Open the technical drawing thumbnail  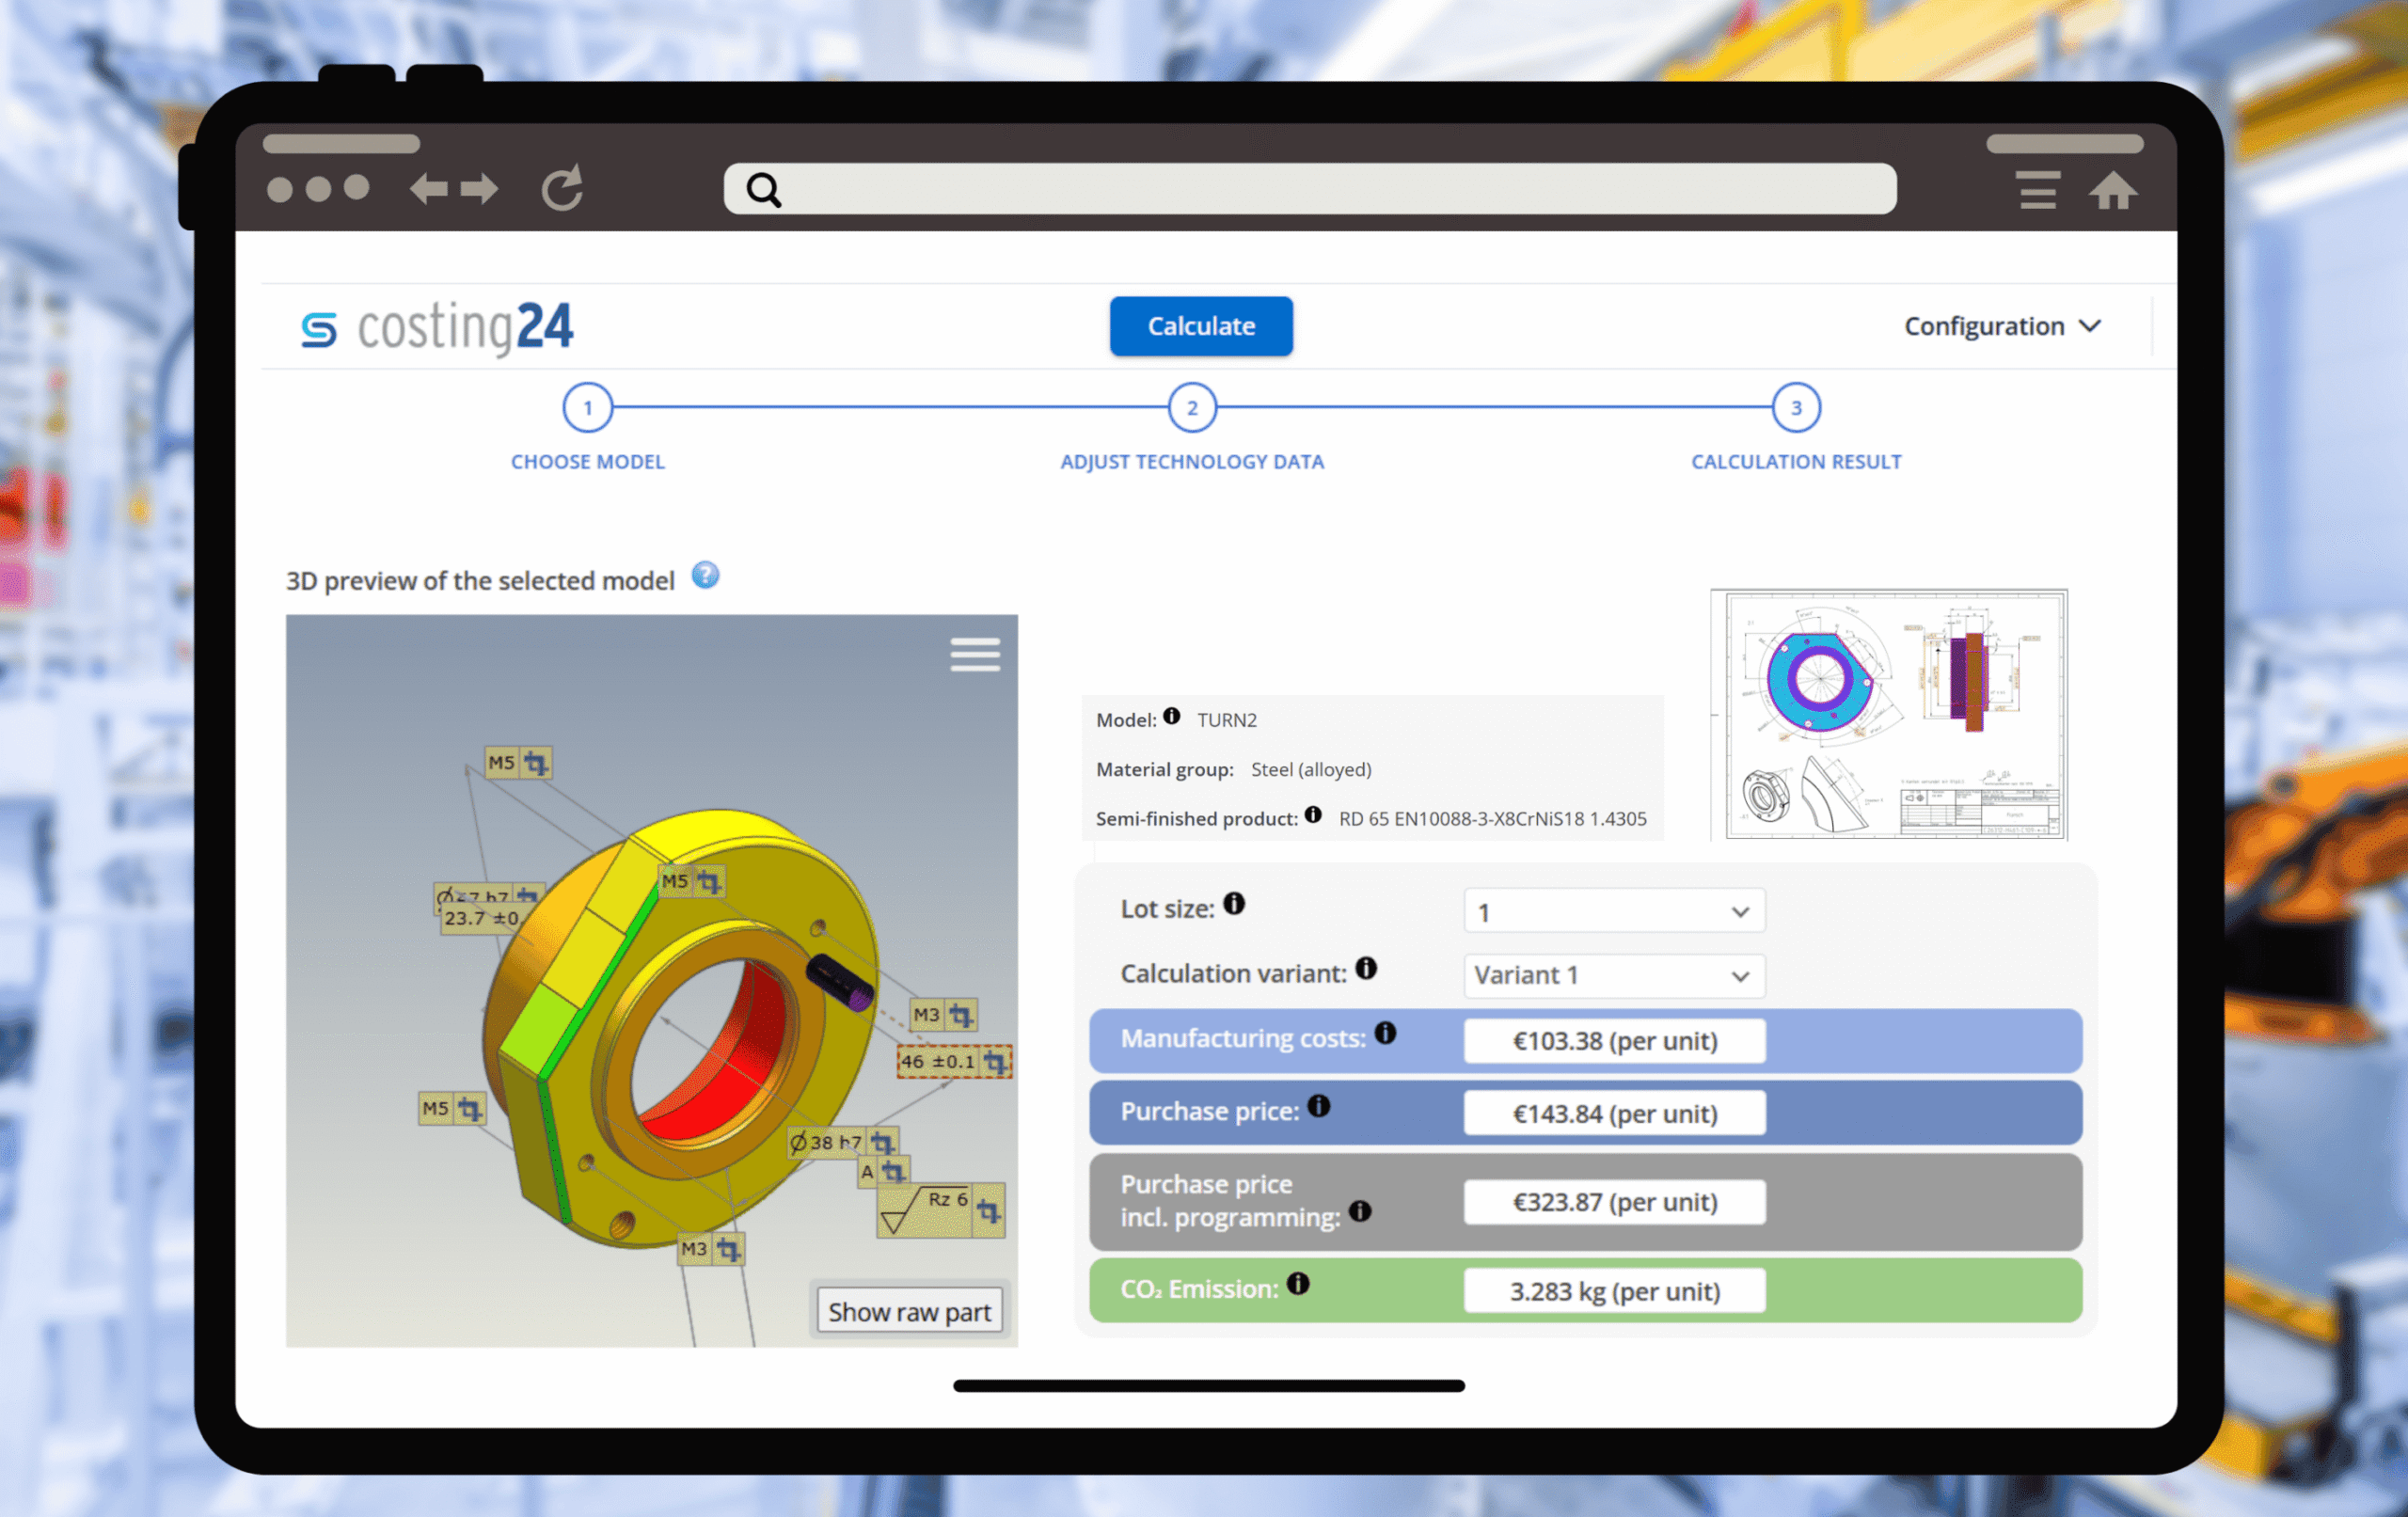pyautogui.click(x=1888, y=714)
